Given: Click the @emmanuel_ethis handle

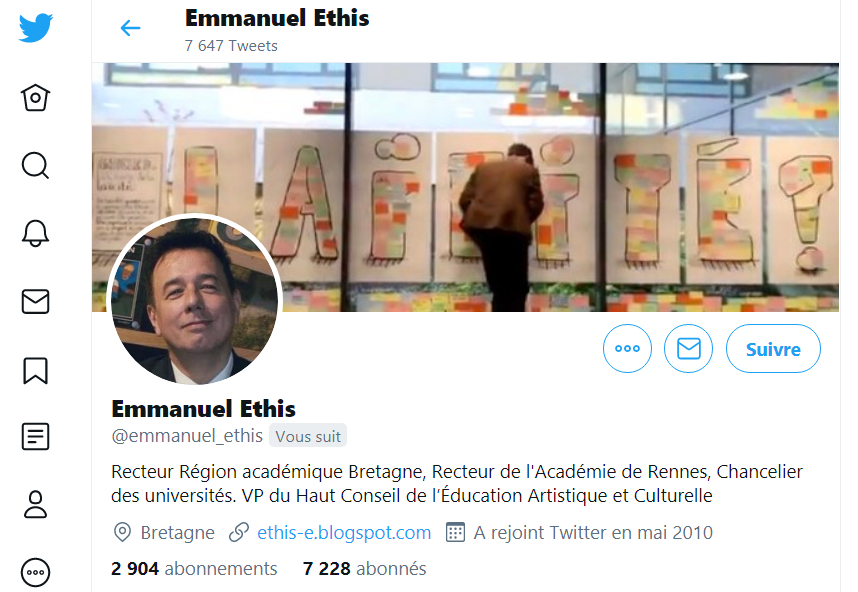Looking at the screenshot, I should (187, 436).
